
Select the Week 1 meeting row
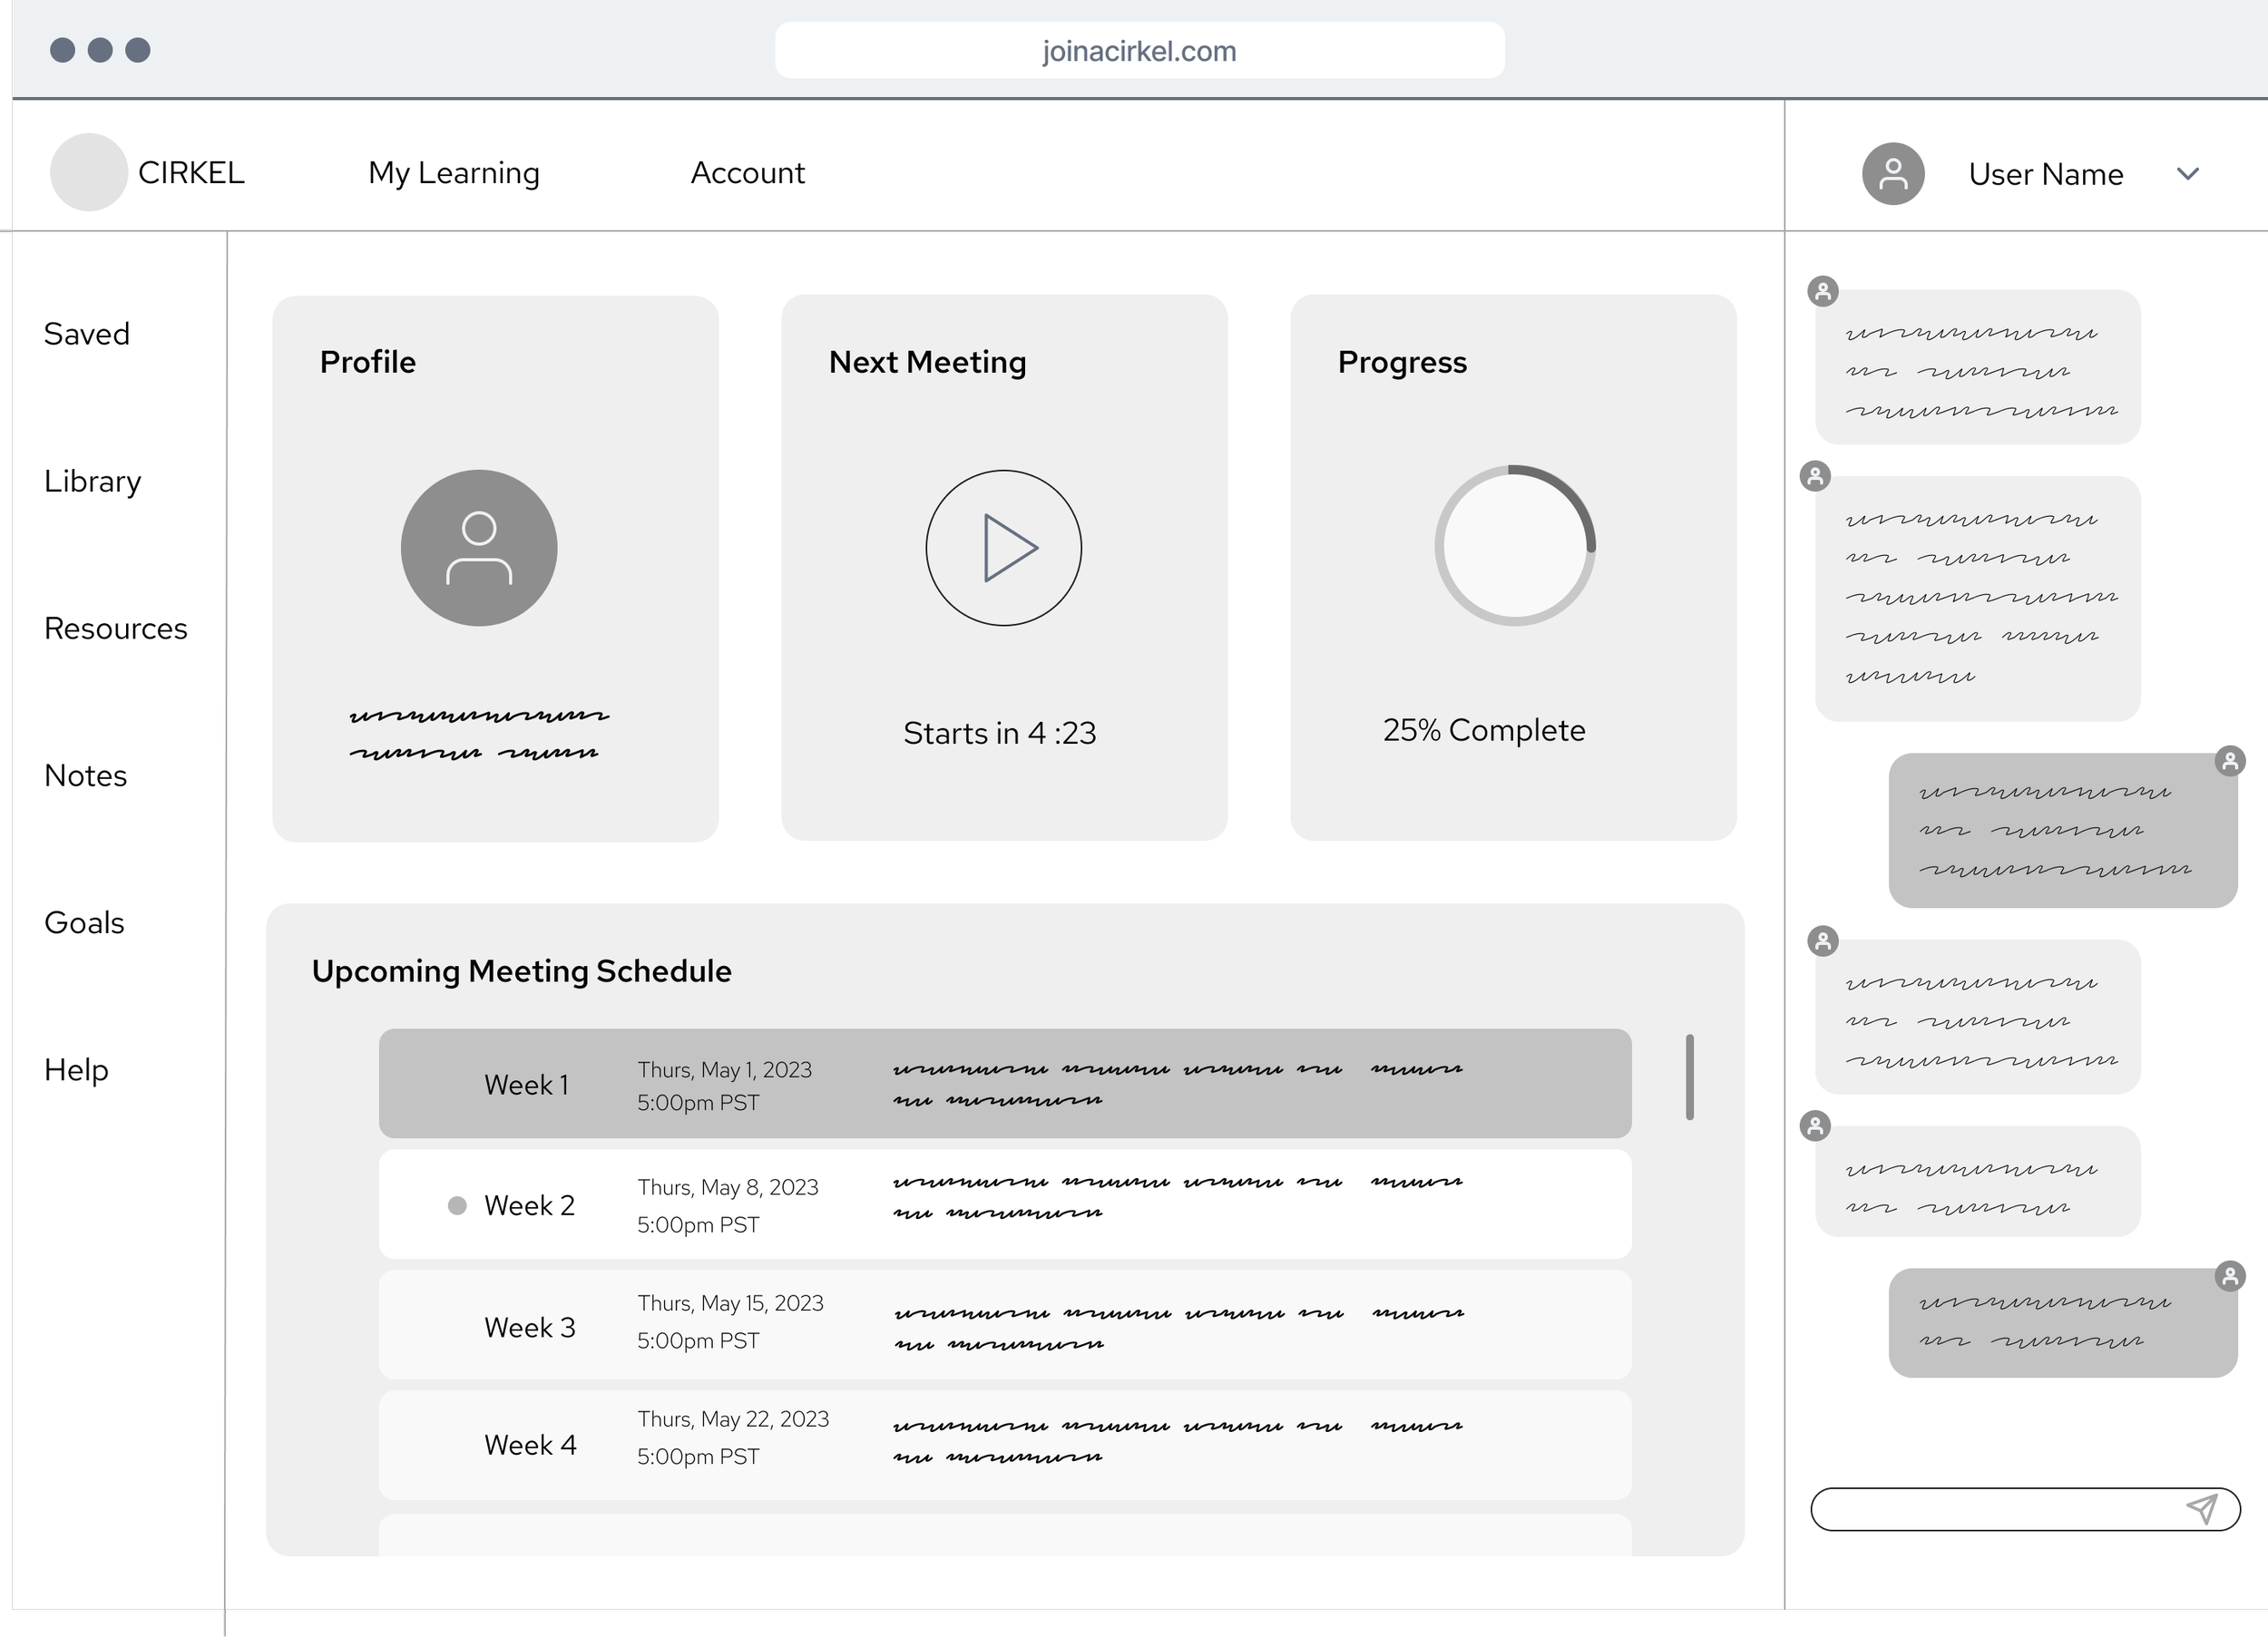click(1004, 1083)
